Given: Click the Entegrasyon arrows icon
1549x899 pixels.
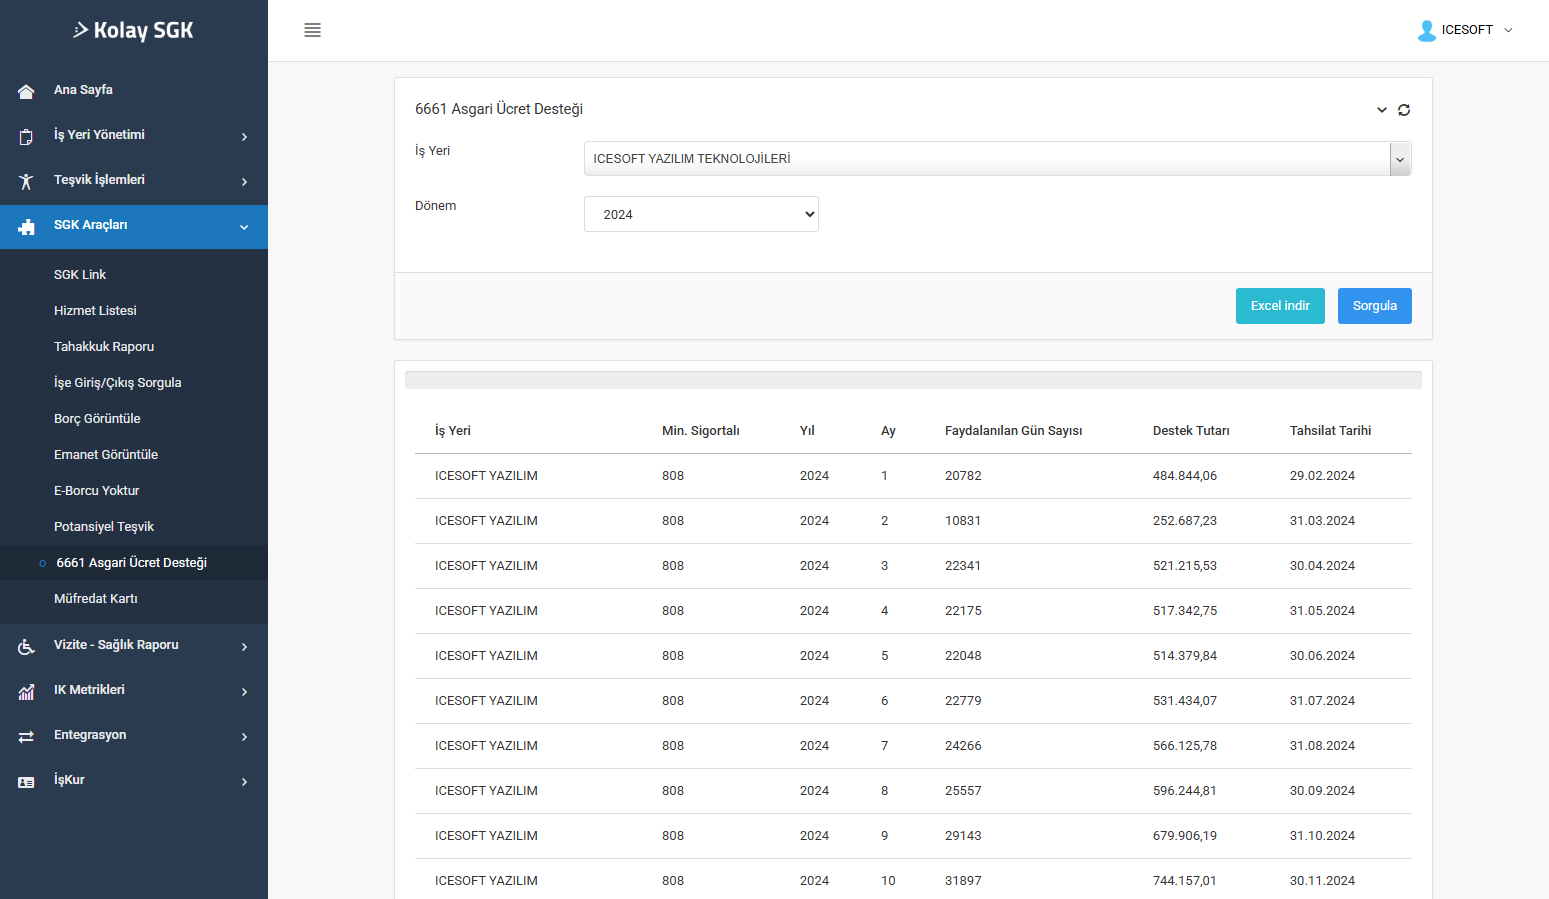Looking at the screenshot, I should click(26, 737).
